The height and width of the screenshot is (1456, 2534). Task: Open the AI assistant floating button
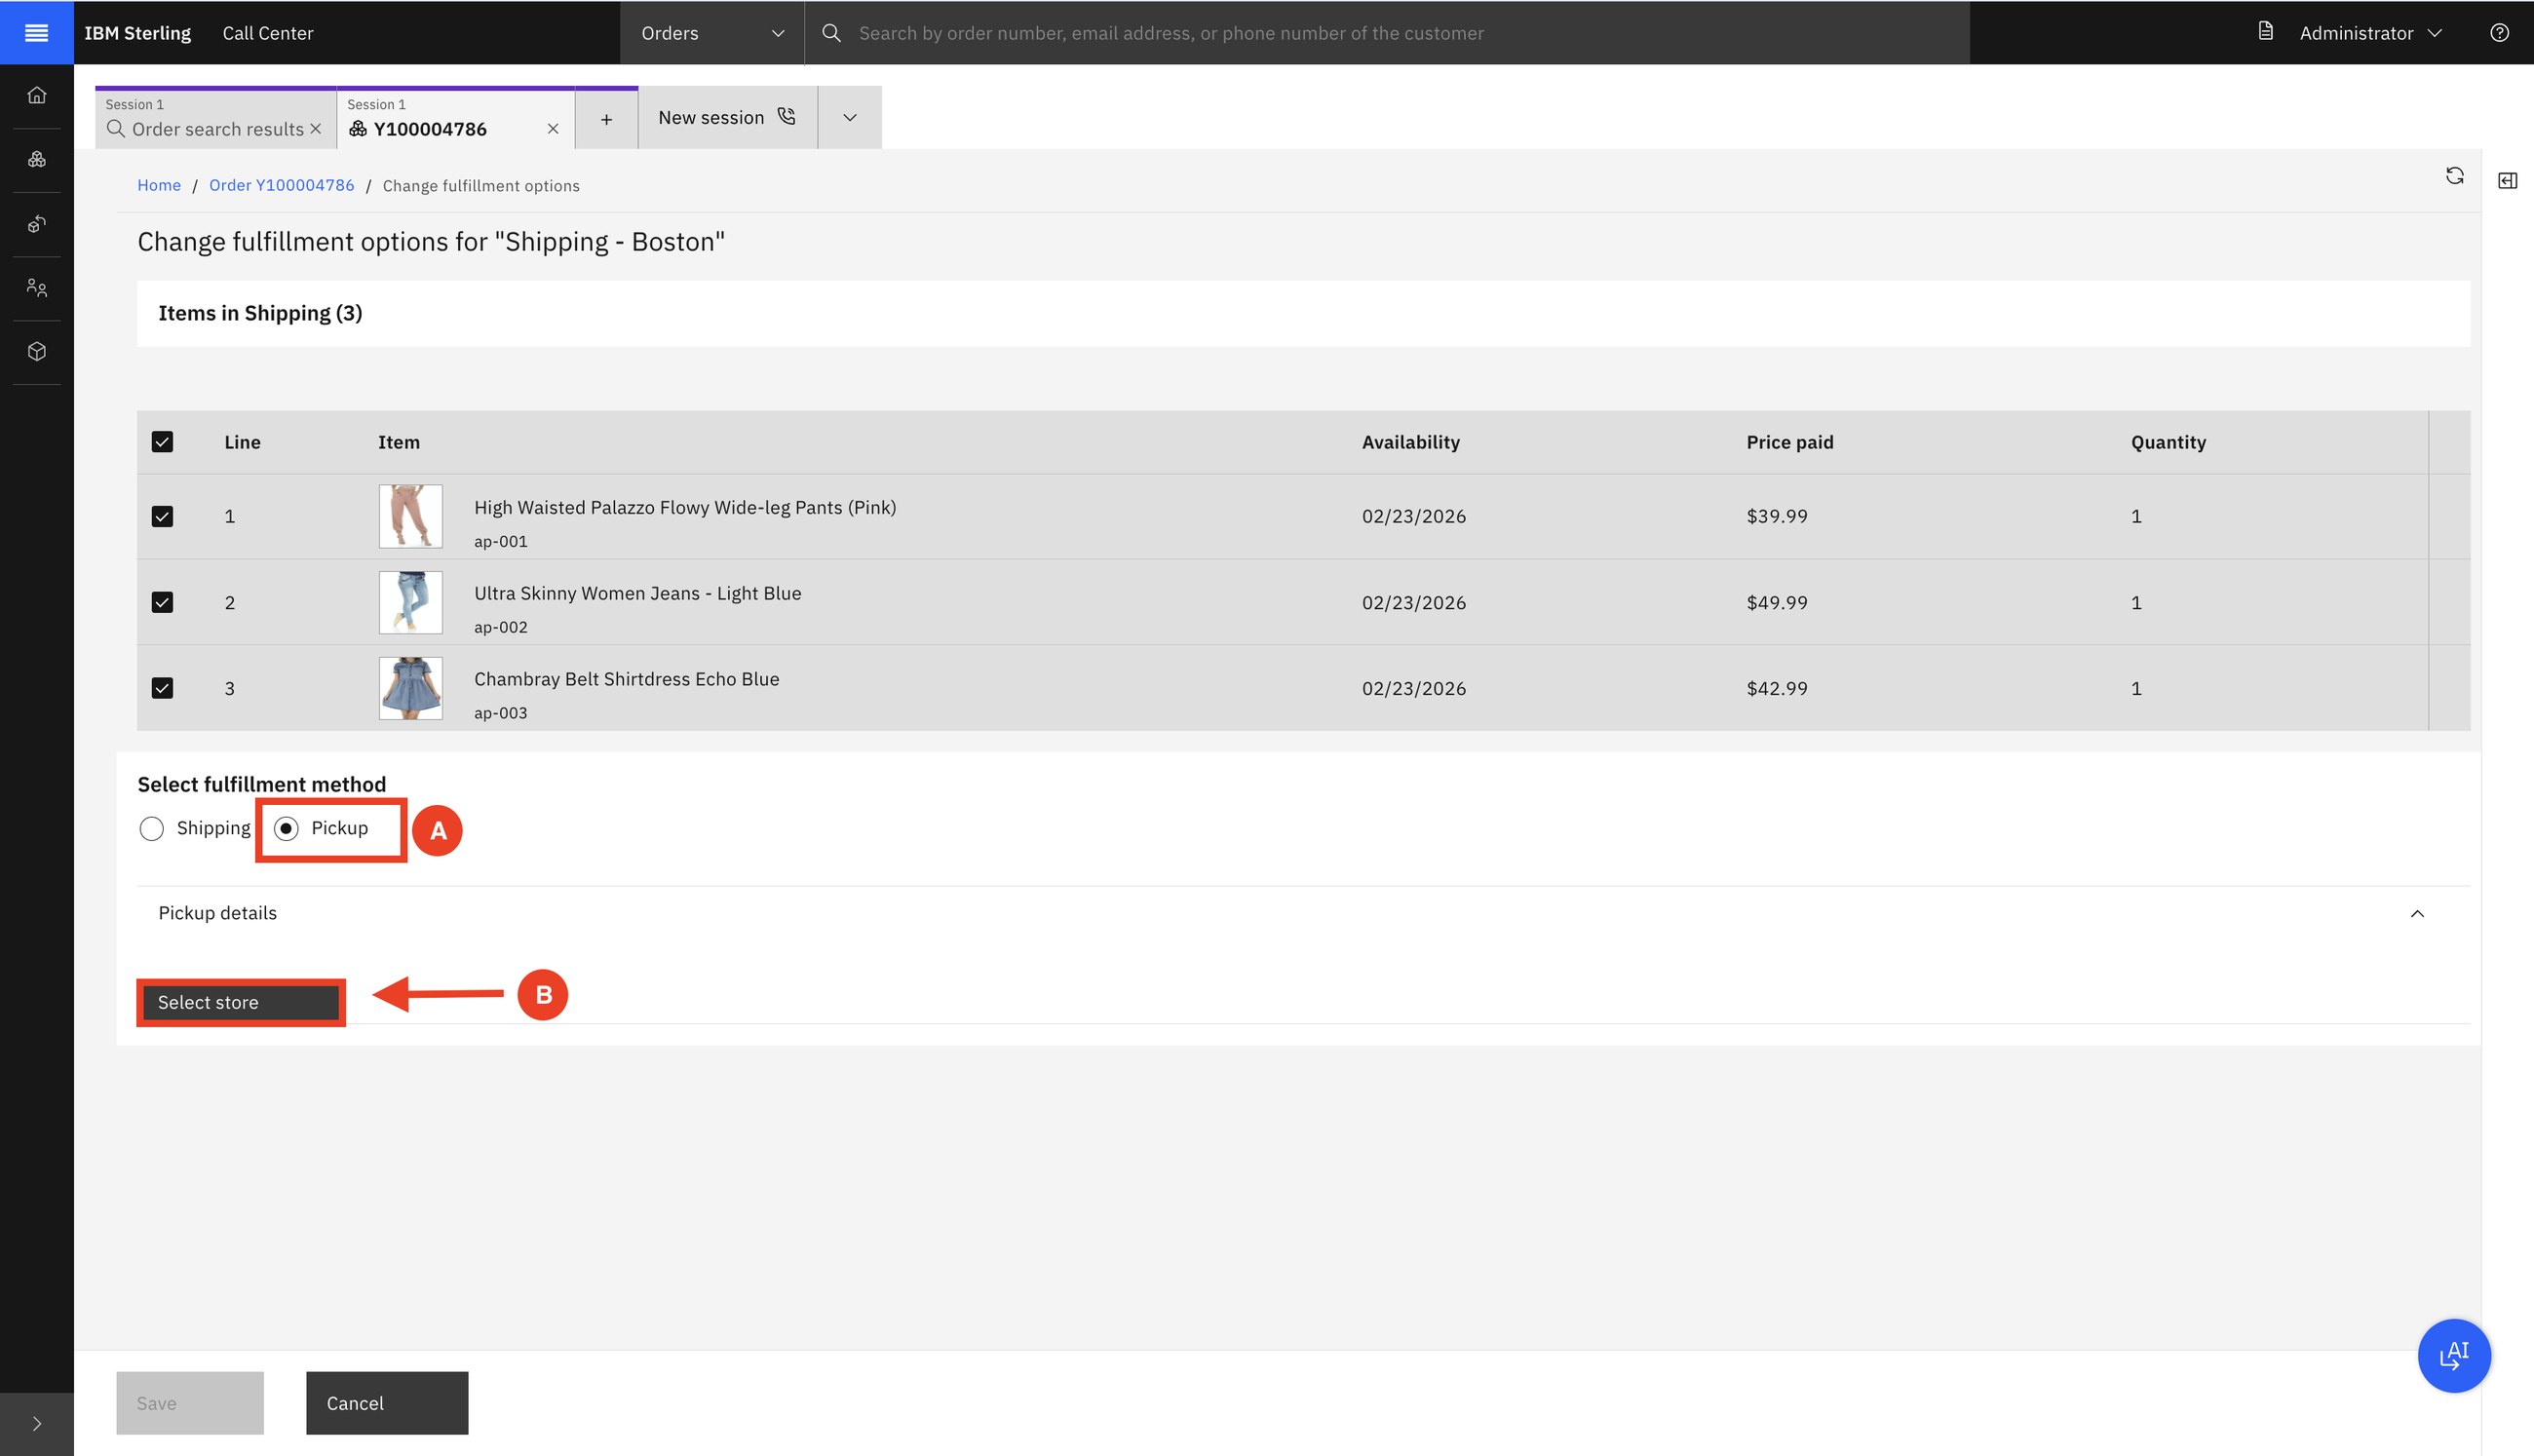click(2453, 1355)
